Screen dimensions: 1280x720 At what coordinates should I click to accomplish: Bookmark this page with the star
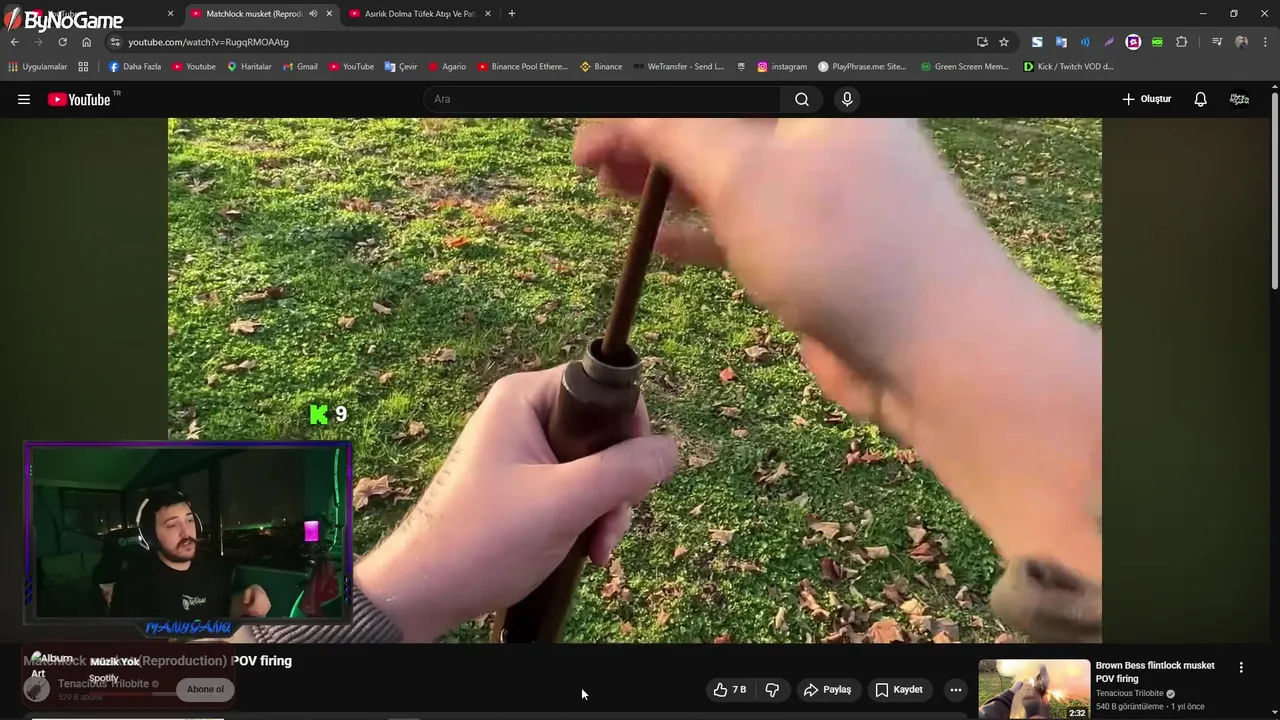click(x=1004, y=42)
